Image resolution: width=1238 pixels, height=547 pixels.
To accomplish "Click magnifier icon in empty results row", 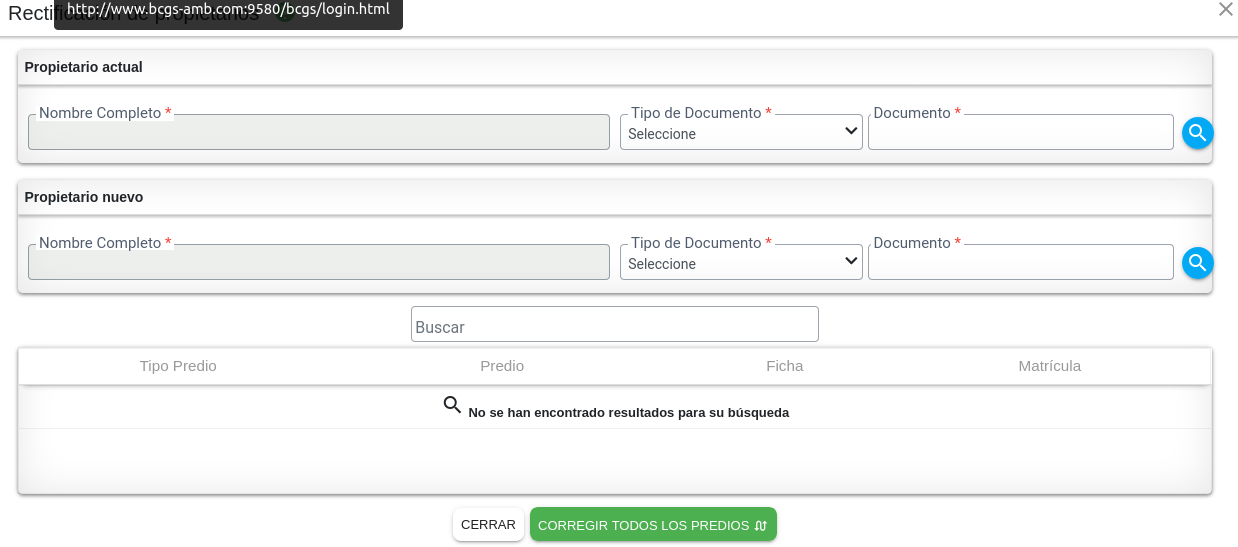I will click(452, 405).
